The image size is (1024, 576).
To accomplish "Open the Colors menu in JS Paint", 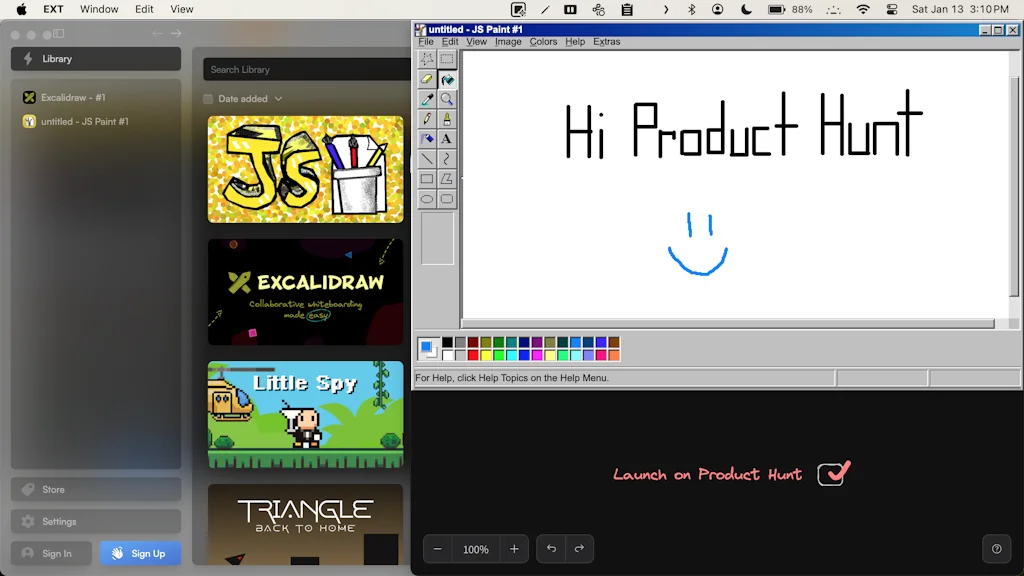I will (x=543, y=42).
